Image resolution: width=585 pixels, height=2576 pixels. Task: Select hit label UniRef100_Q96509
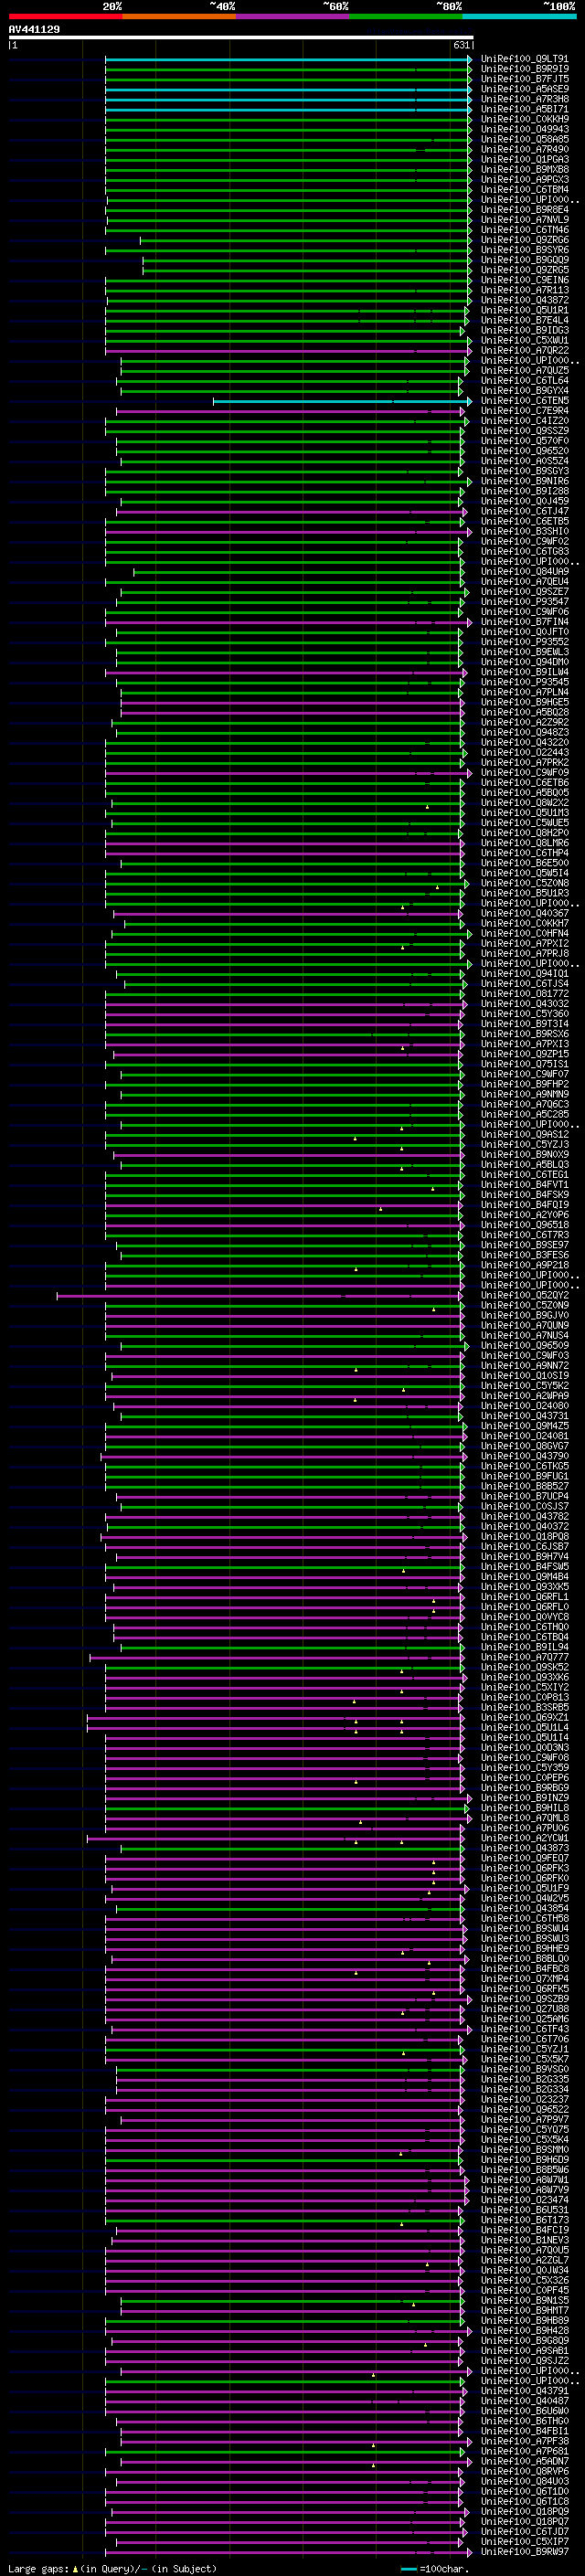point(525,1346)
